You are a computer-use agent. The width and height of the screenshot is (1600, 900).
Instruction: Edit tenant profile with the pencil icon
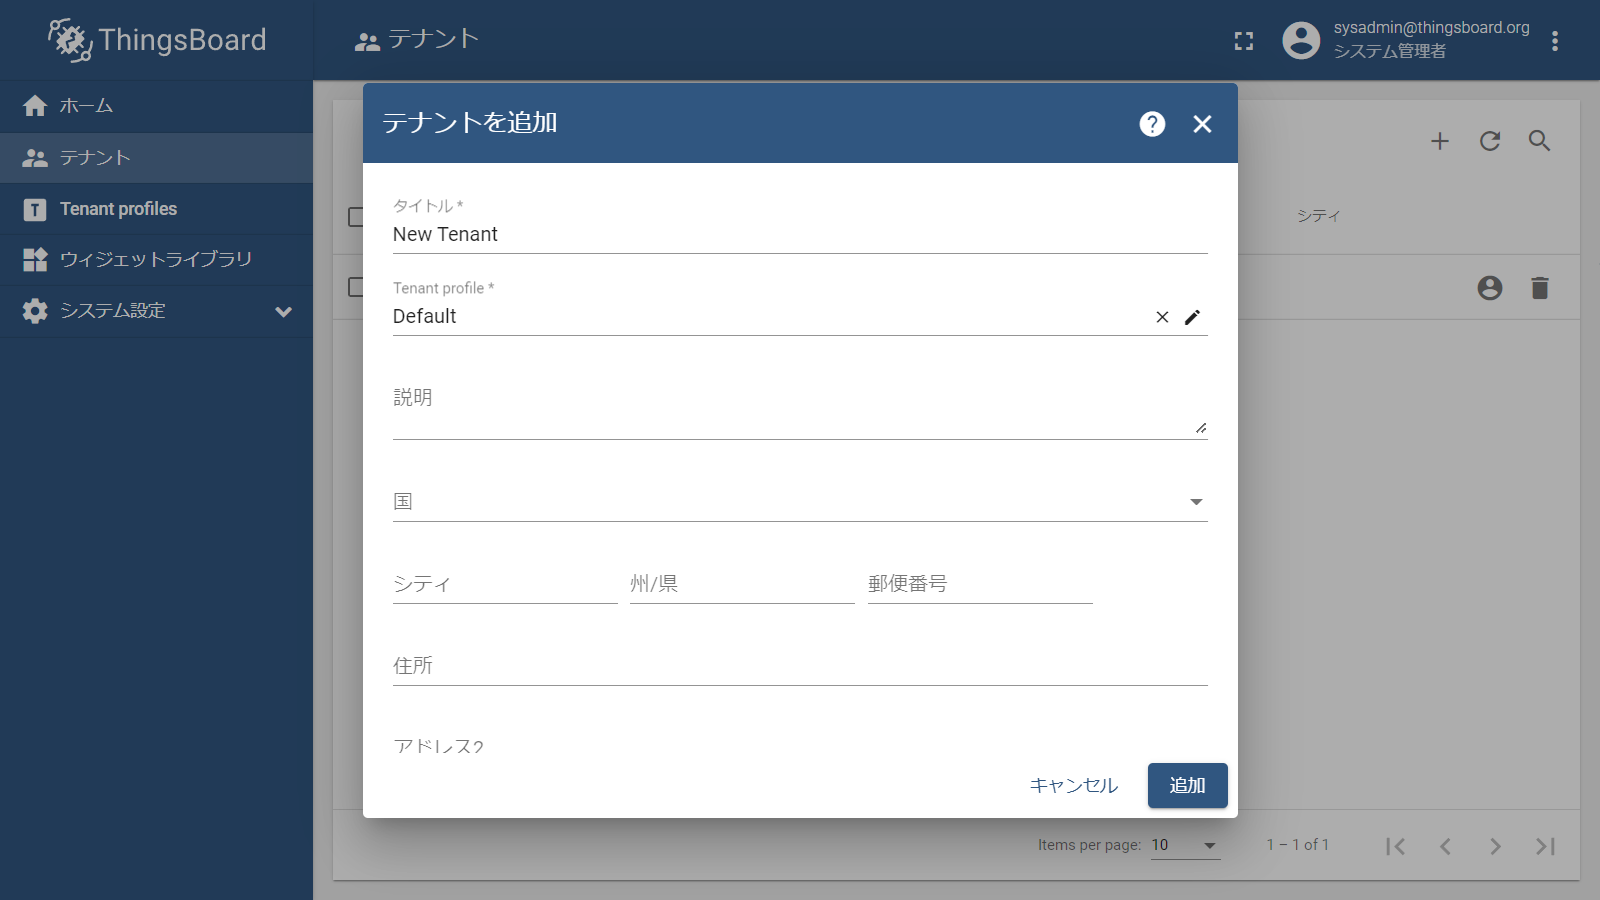coord(1192,317)
